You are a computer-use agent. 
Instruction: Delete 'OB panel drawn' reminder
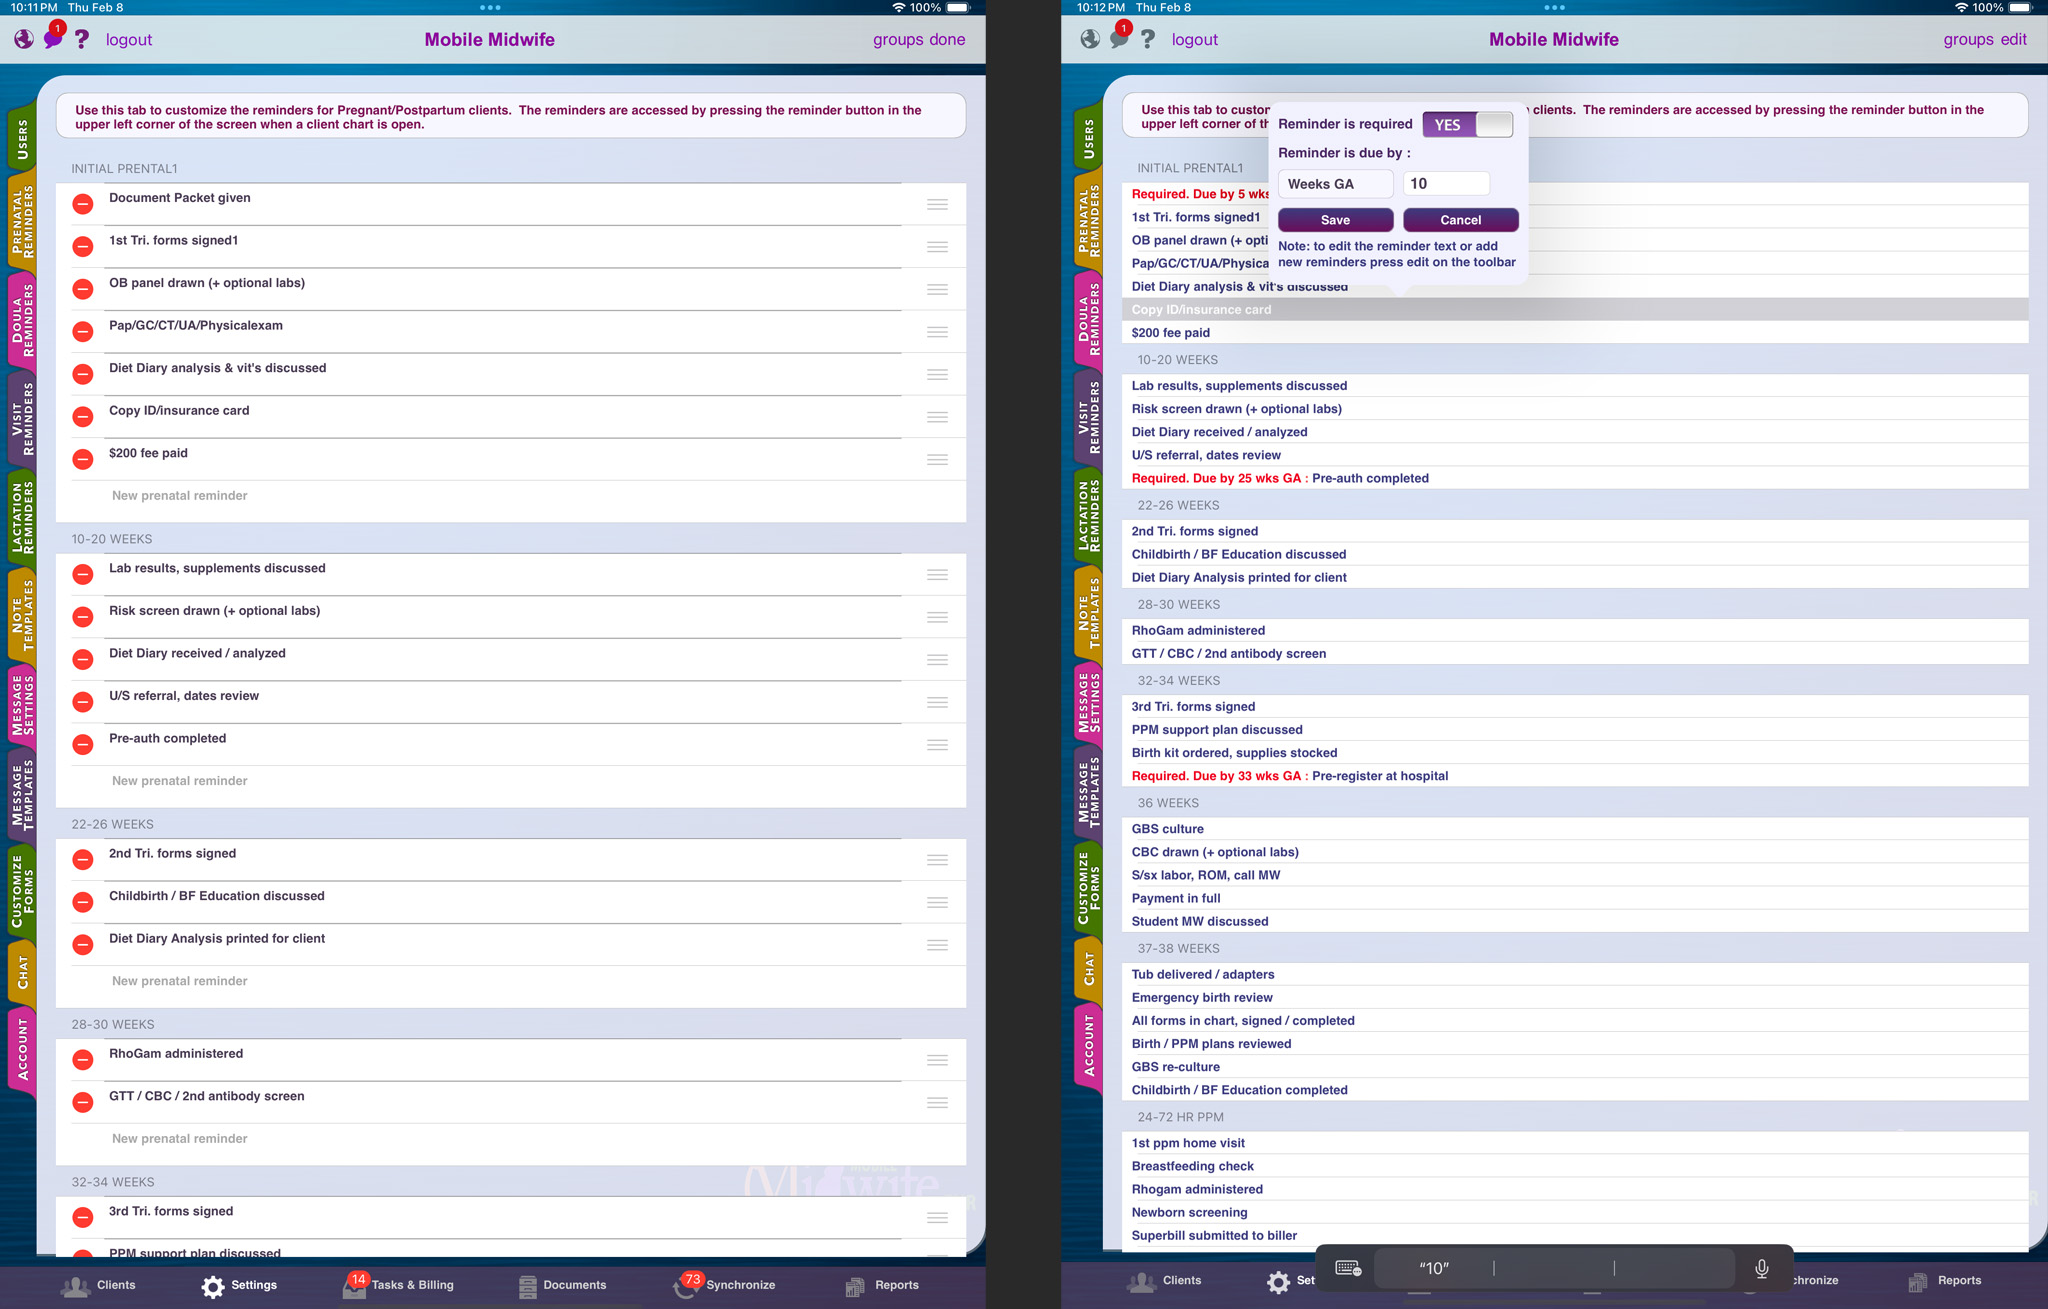click(83, 289)
